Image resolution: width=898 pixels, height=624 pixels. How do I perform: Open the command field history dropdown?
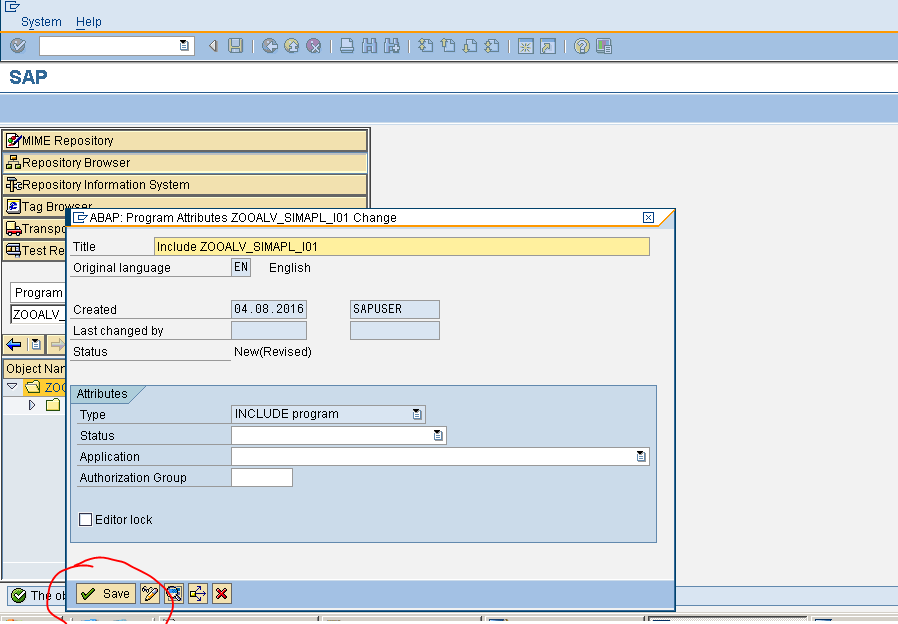[184, 46]
